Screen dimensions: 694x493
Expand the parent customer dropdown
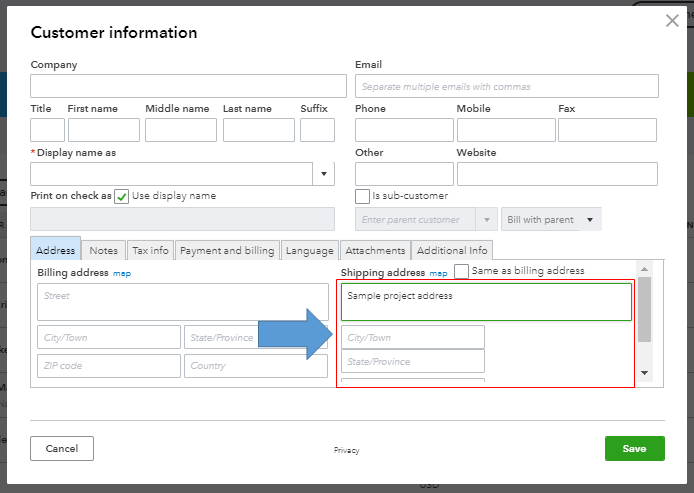(487, 220)
